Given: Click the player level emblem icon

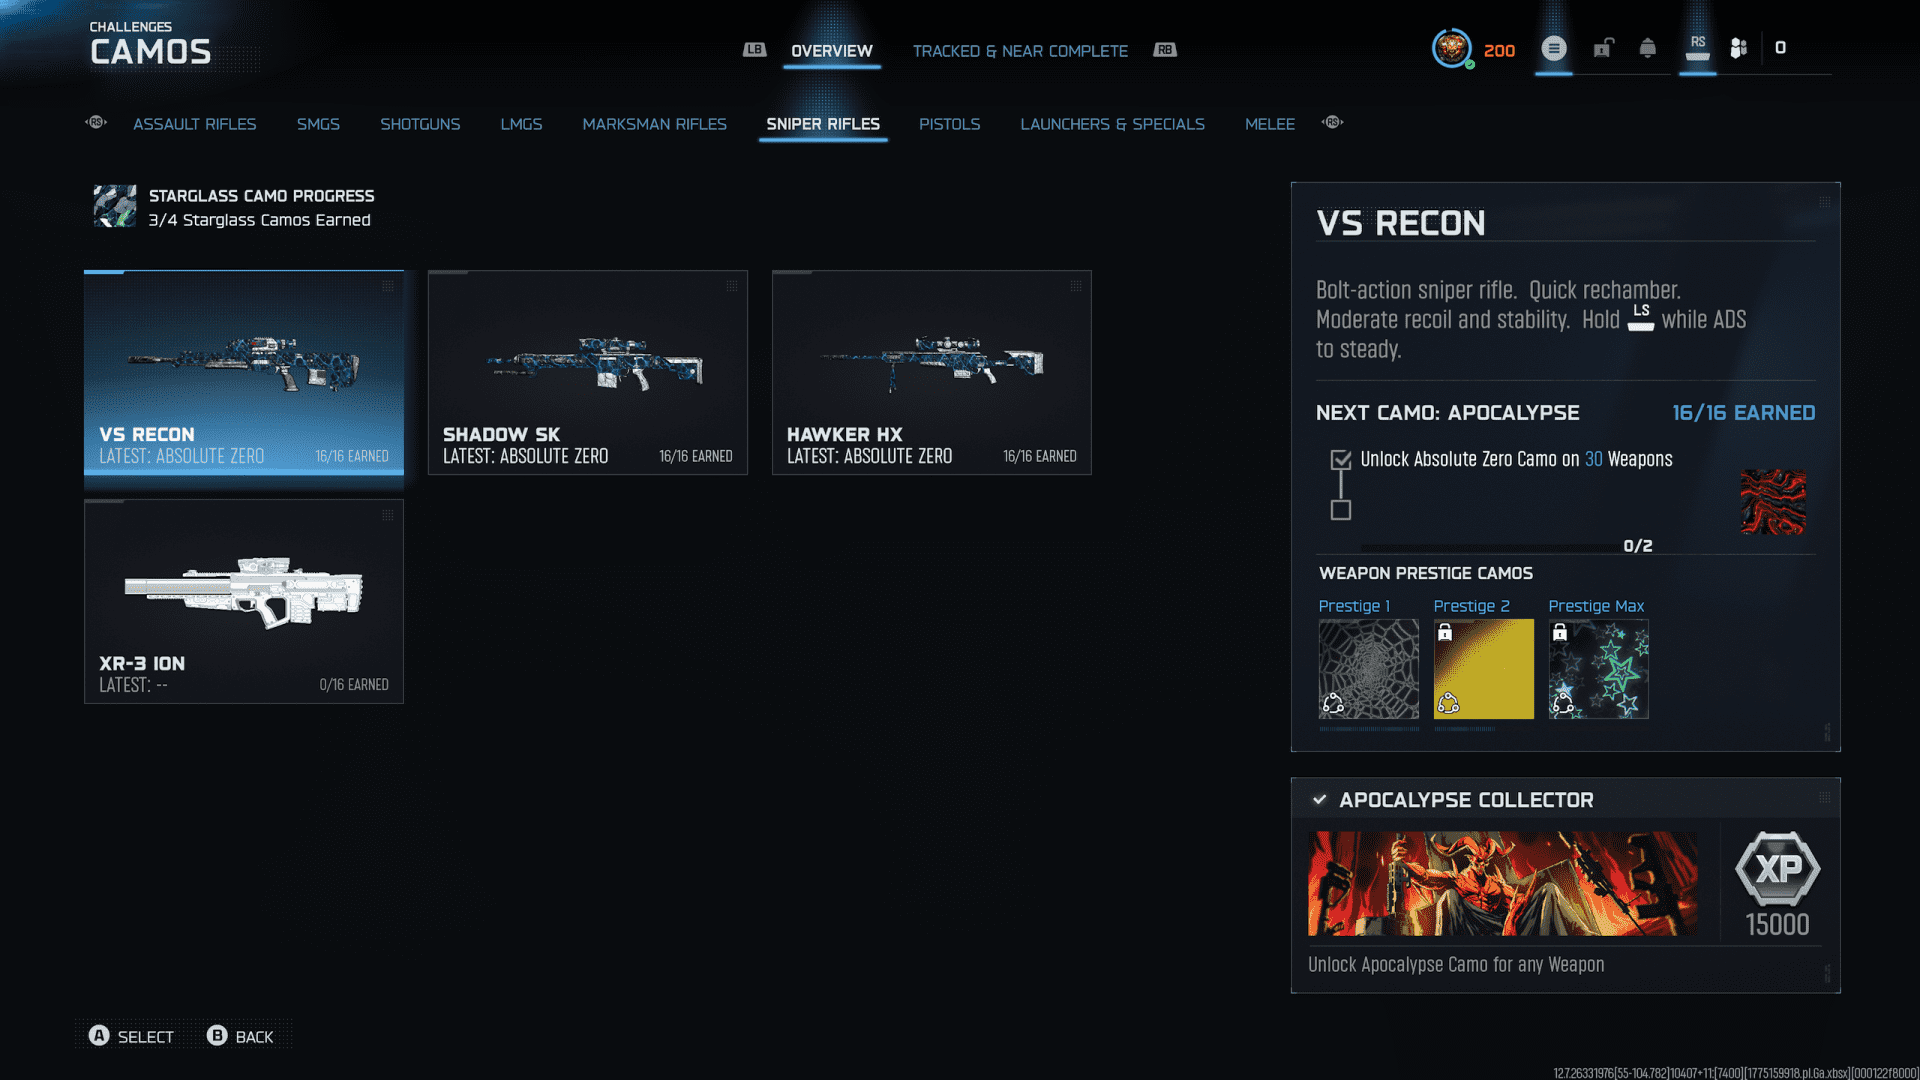Looking at the screenshot, I should tap(1451, 48).
